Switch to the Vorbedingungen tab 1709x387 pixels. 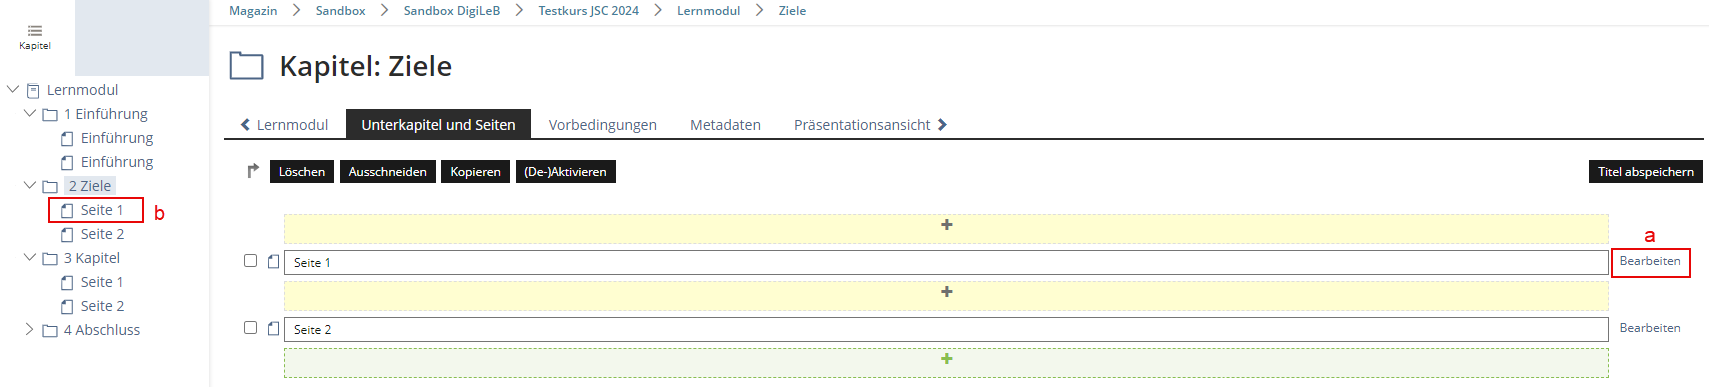click(x=603, y=125)
